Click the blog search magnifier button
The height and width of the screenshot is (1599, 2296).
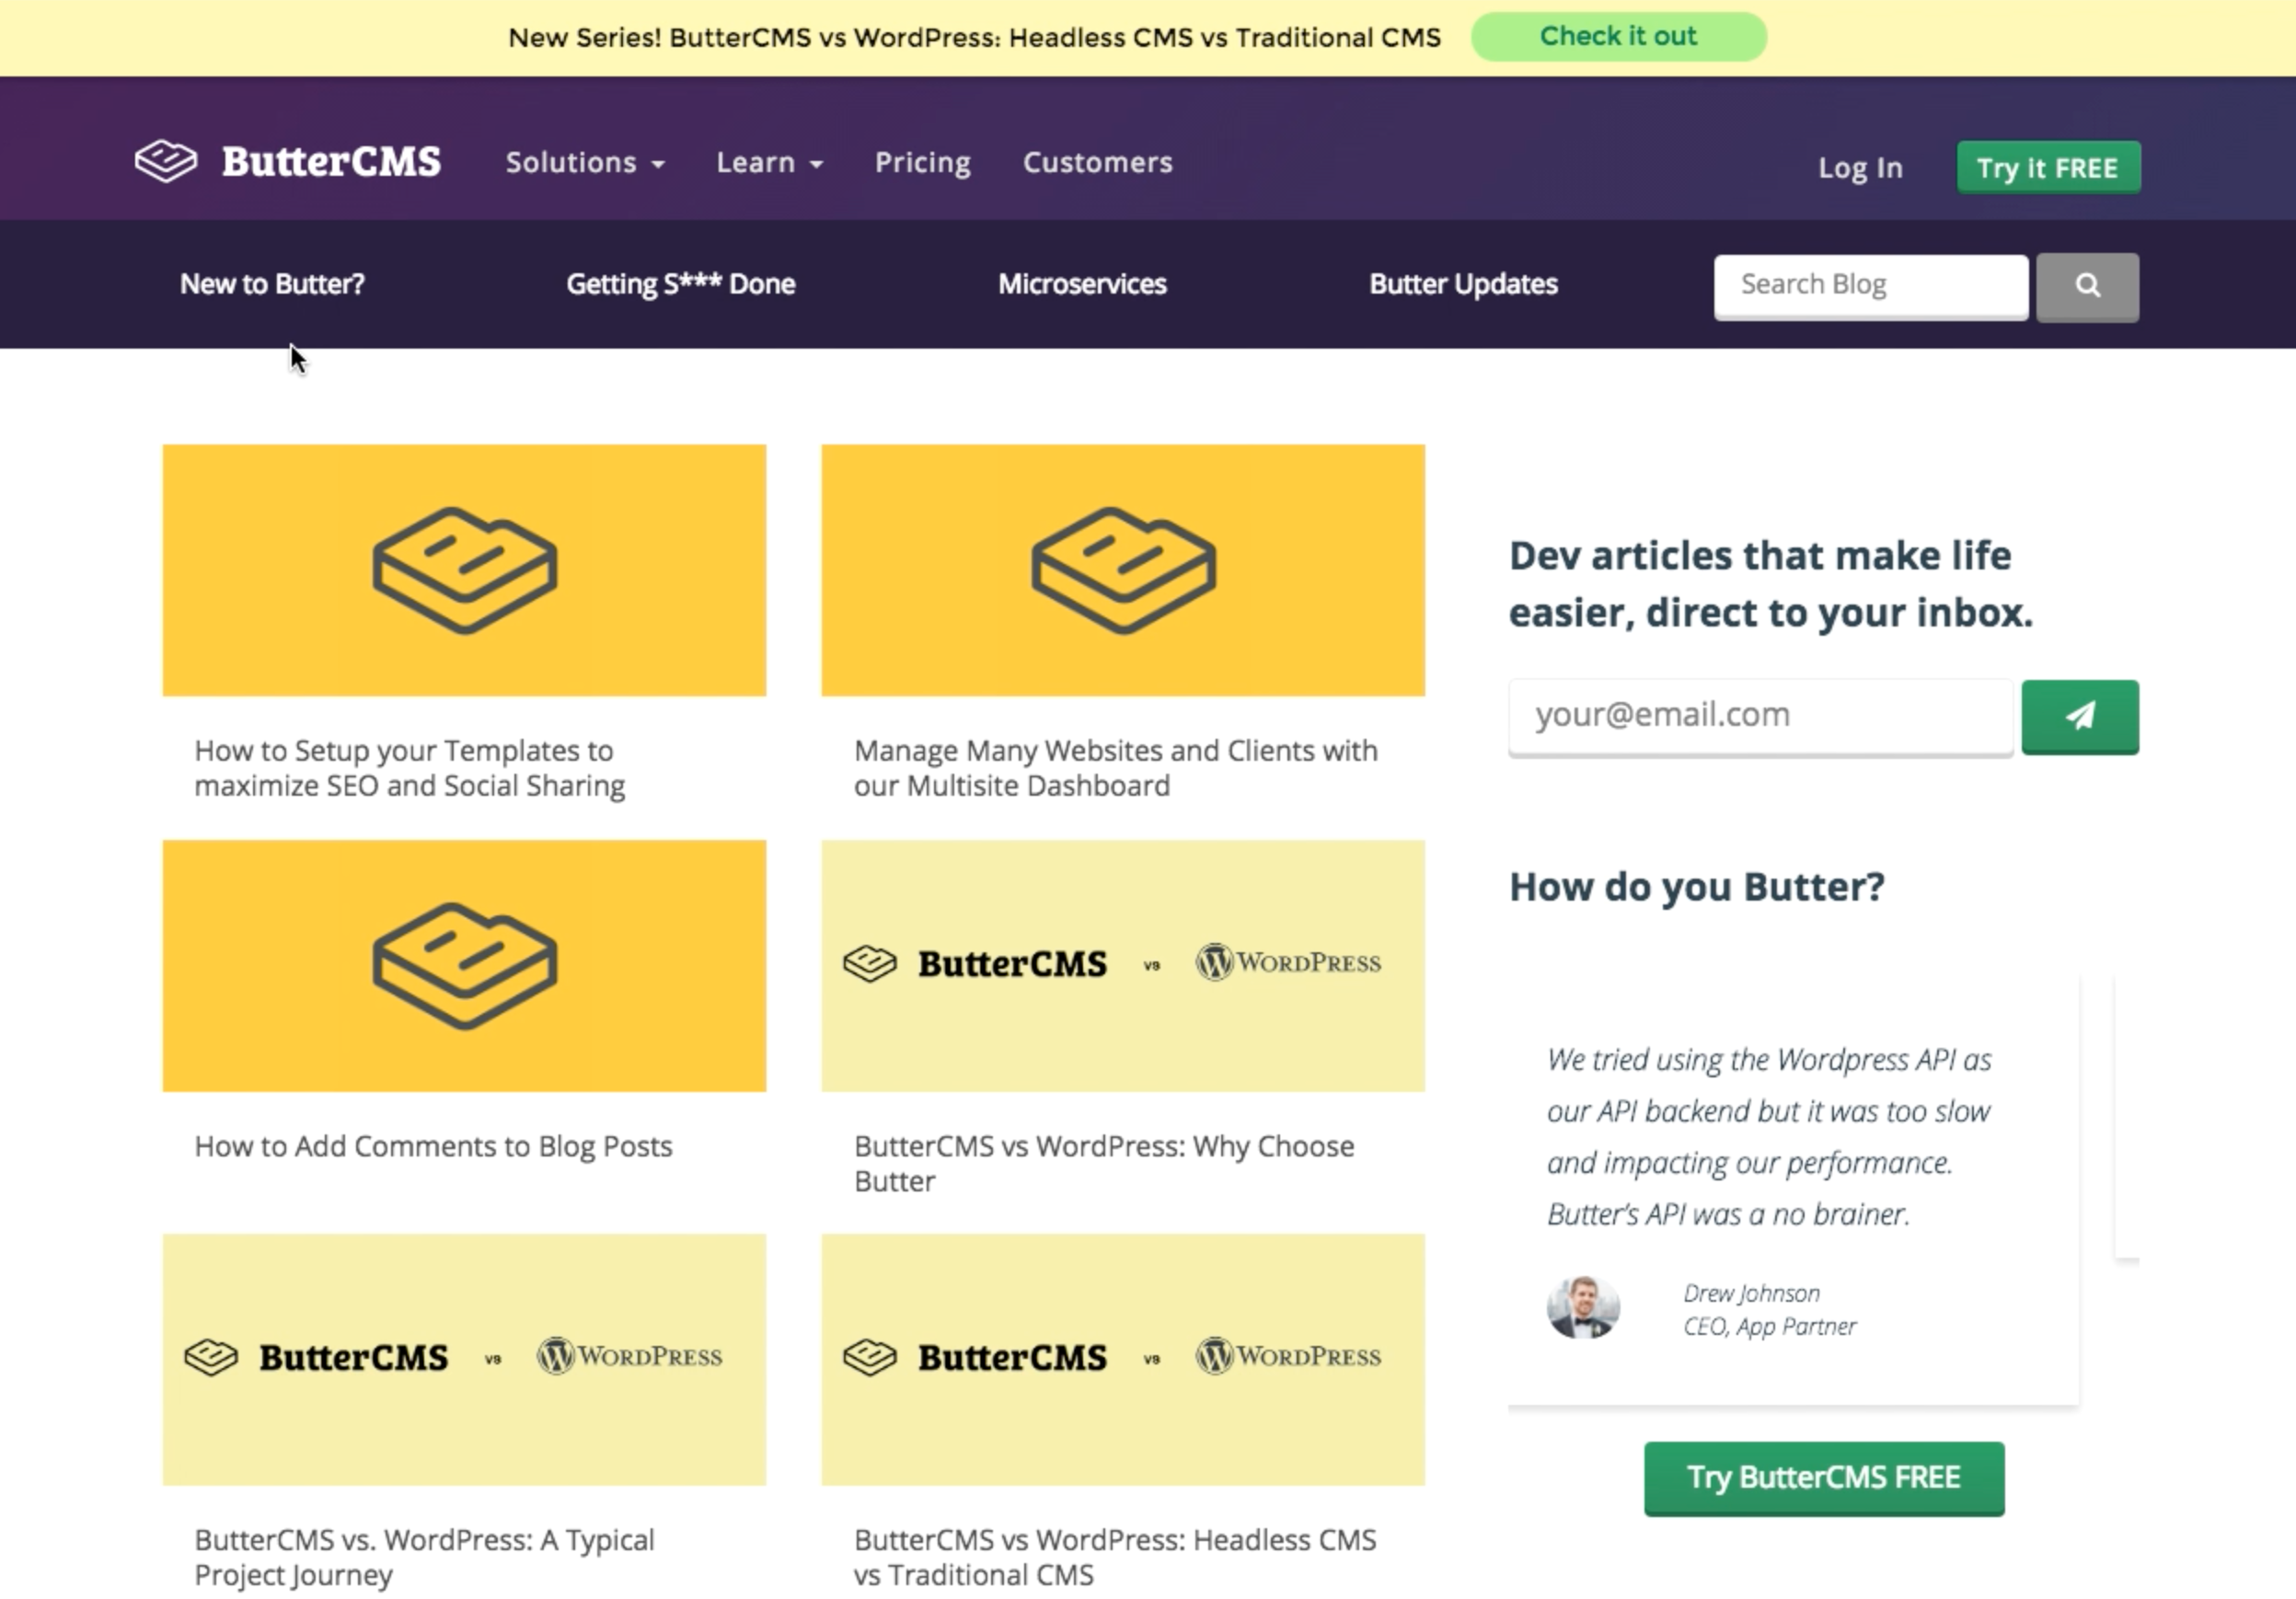coord(2087,286)
